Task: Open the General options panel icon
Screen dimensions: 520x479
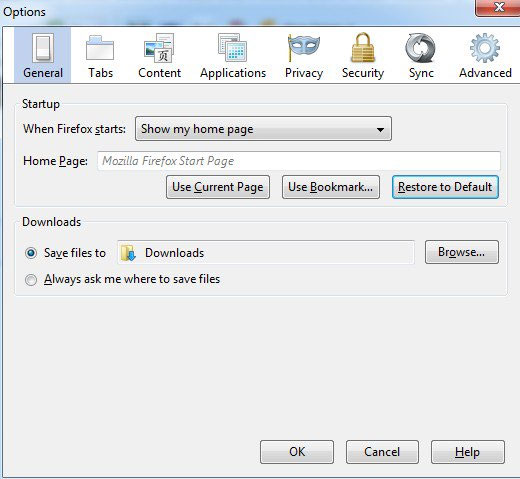Action: pos(43,55)
